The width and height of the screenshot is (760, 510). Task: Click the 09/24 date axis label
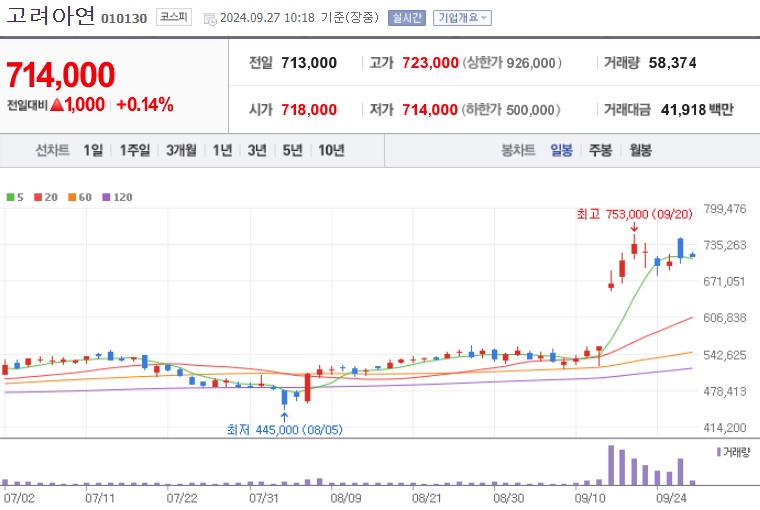pyautogui.click(x=671, y=498)
